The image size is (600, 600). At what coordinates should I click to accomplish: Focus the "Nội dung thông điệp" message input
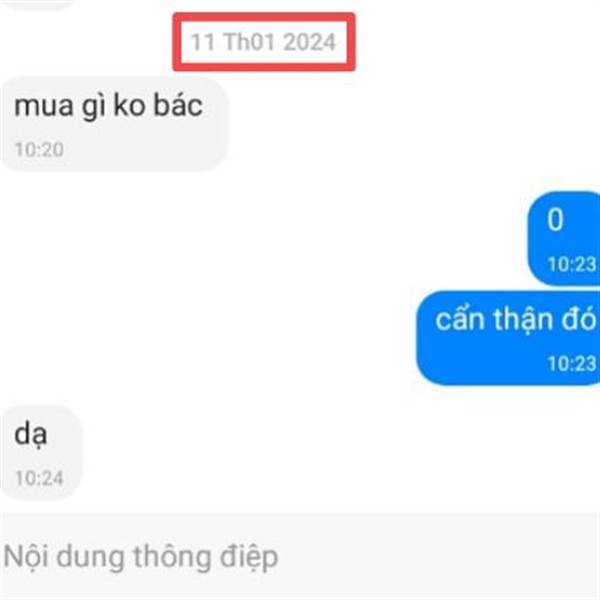click(300, 556)
